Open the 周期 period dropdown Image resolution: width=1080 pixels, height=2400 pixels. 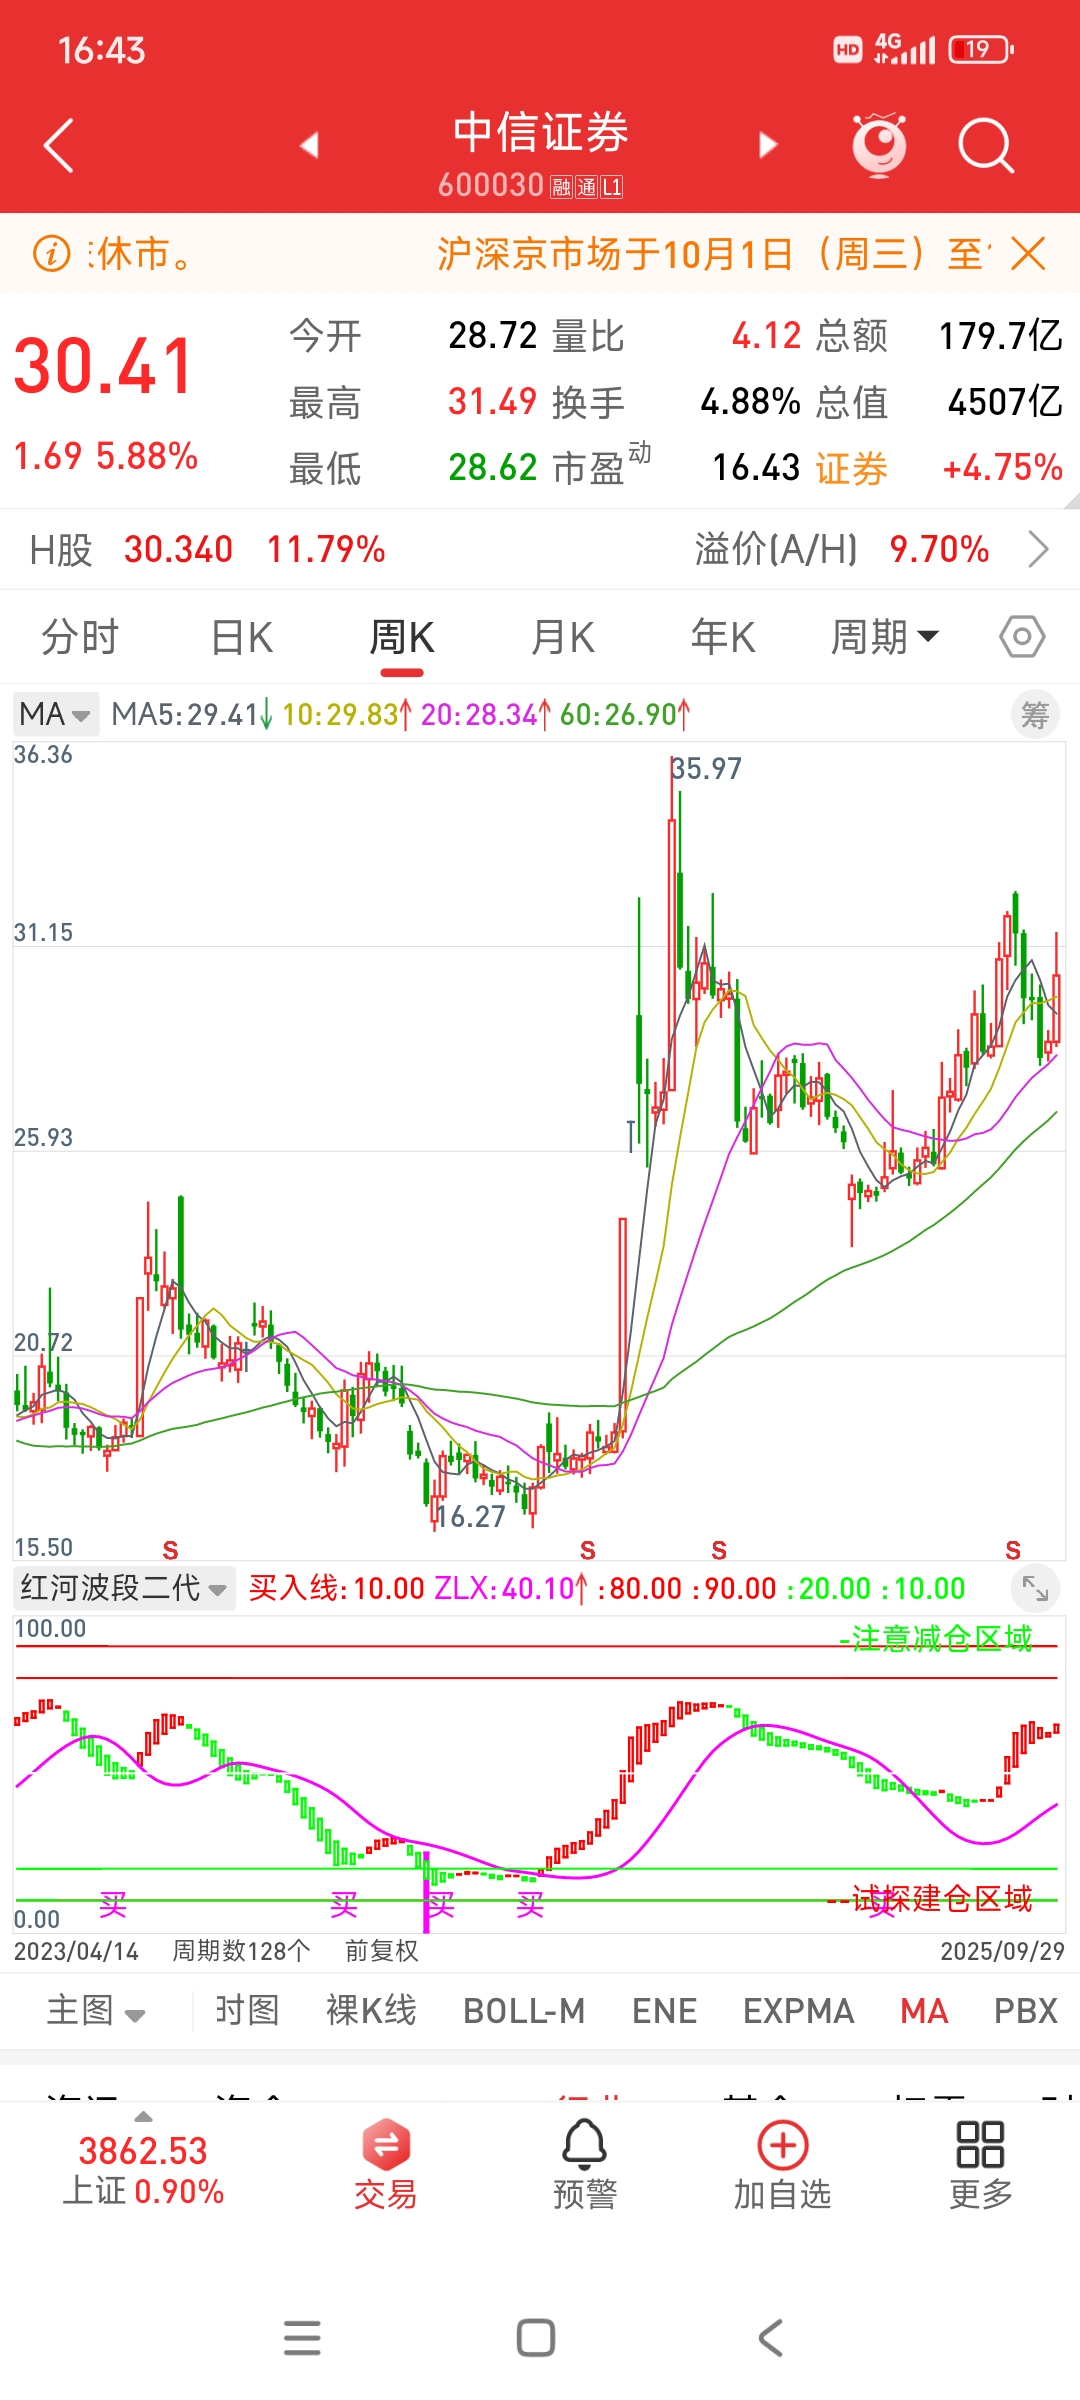[x=885, y=637]
